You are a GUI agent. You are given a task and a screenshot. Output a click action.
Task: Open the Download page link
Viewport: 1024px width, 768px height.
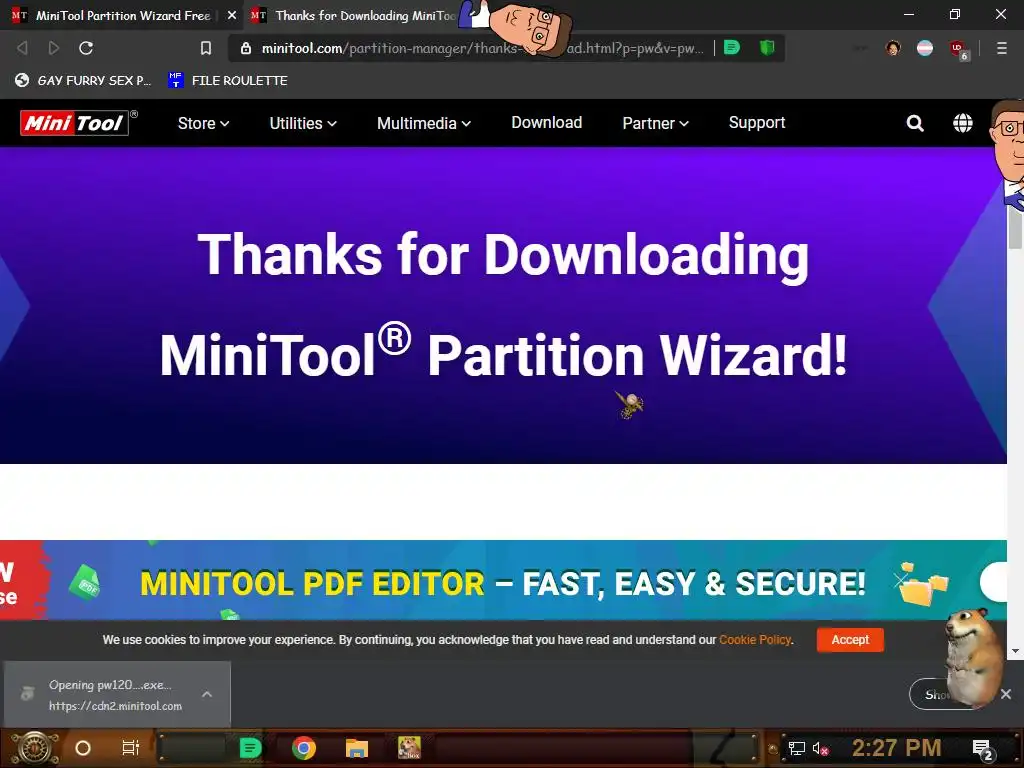[x=547, y=122]
